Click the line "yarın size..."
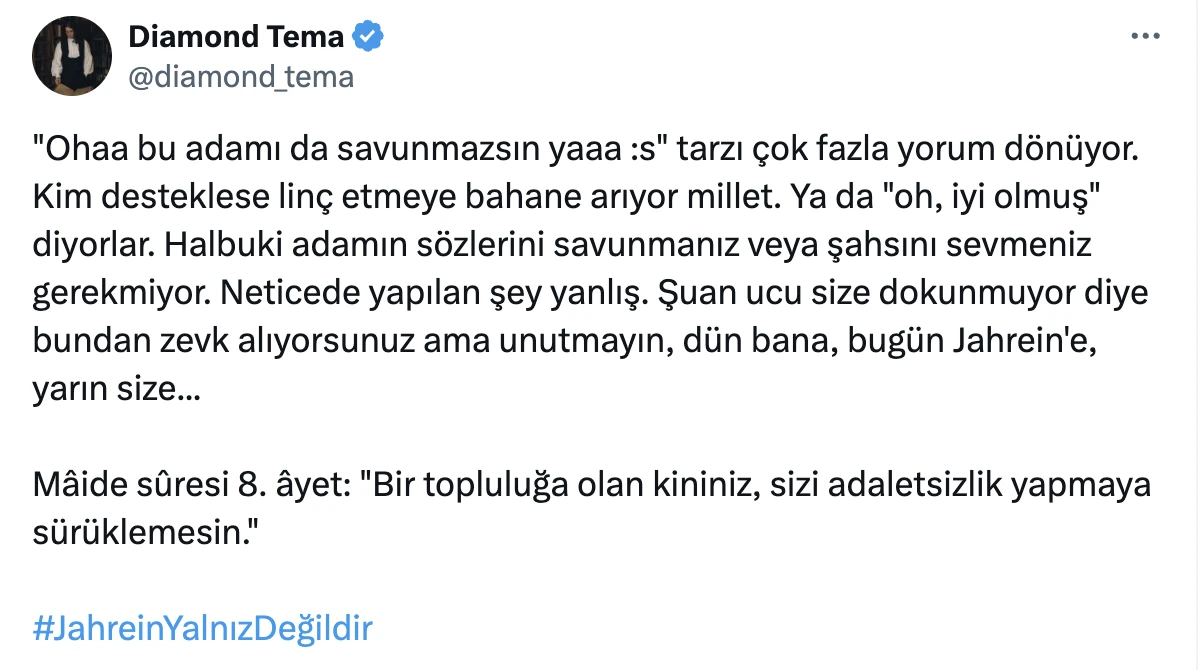 coord(116,386)
